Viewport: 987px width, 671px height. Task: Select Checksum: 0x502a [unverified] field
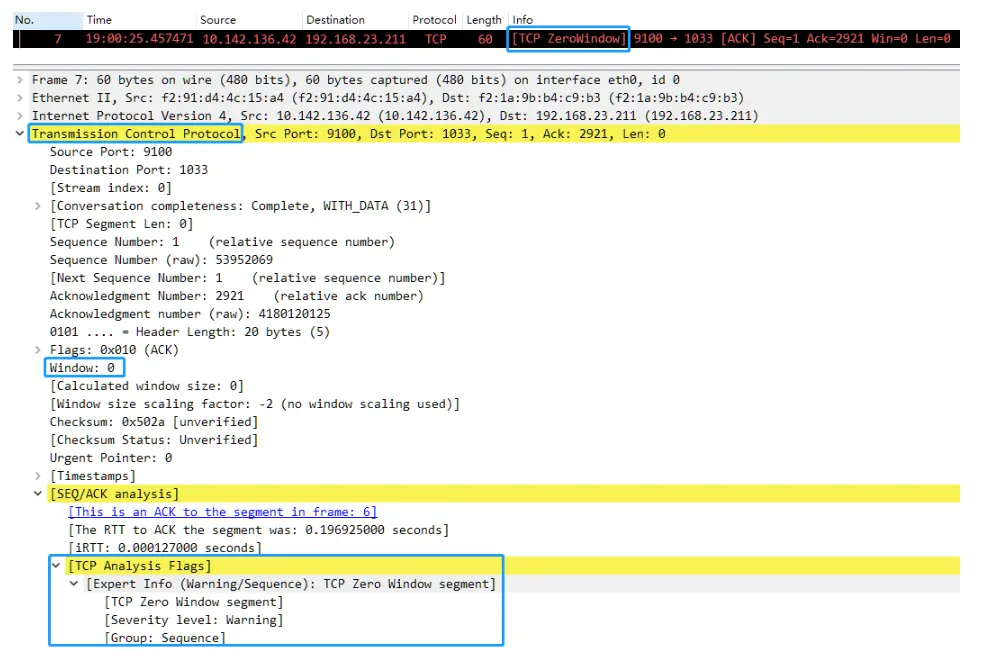coord(154,422)
